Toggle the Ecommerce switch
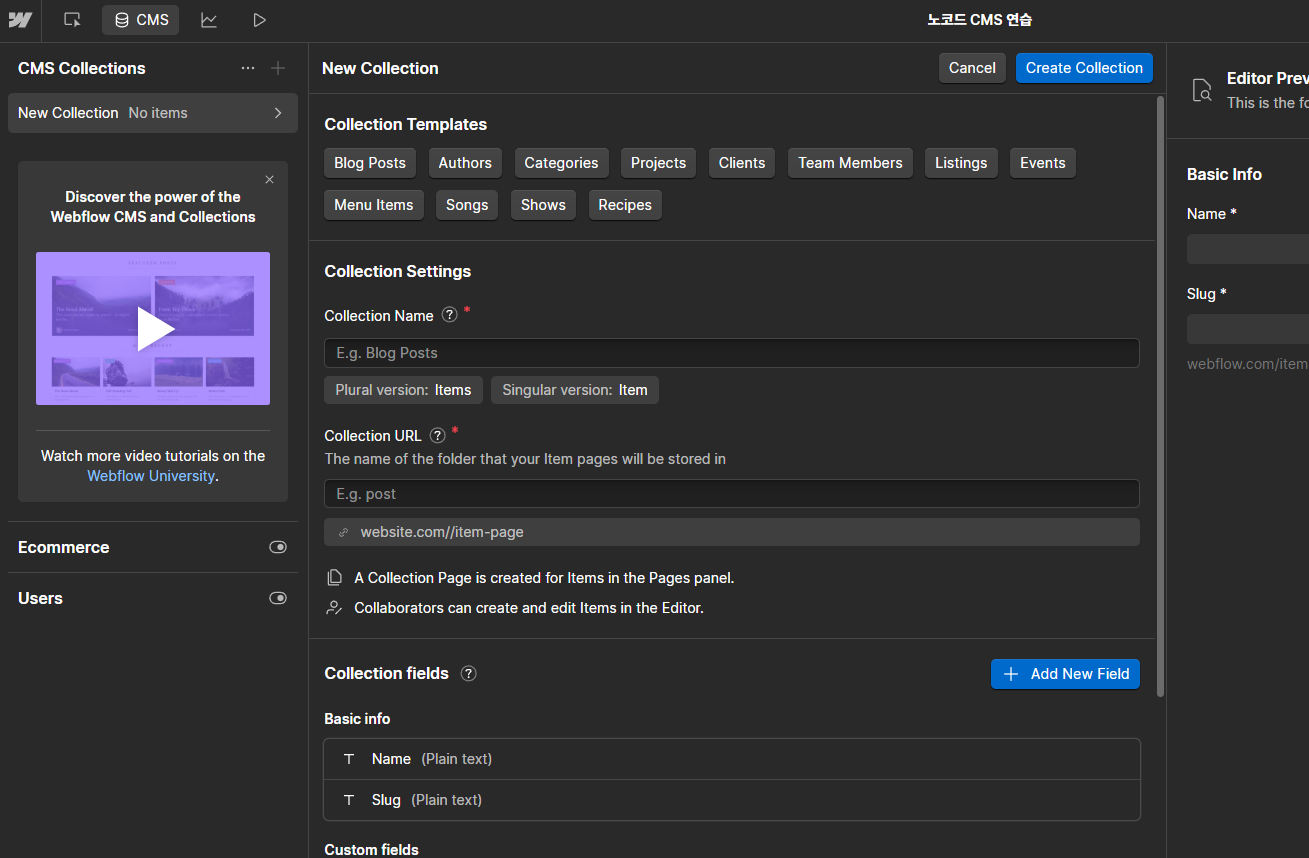The height and width of the screenshot is (858, 1309). pos(278,547)
